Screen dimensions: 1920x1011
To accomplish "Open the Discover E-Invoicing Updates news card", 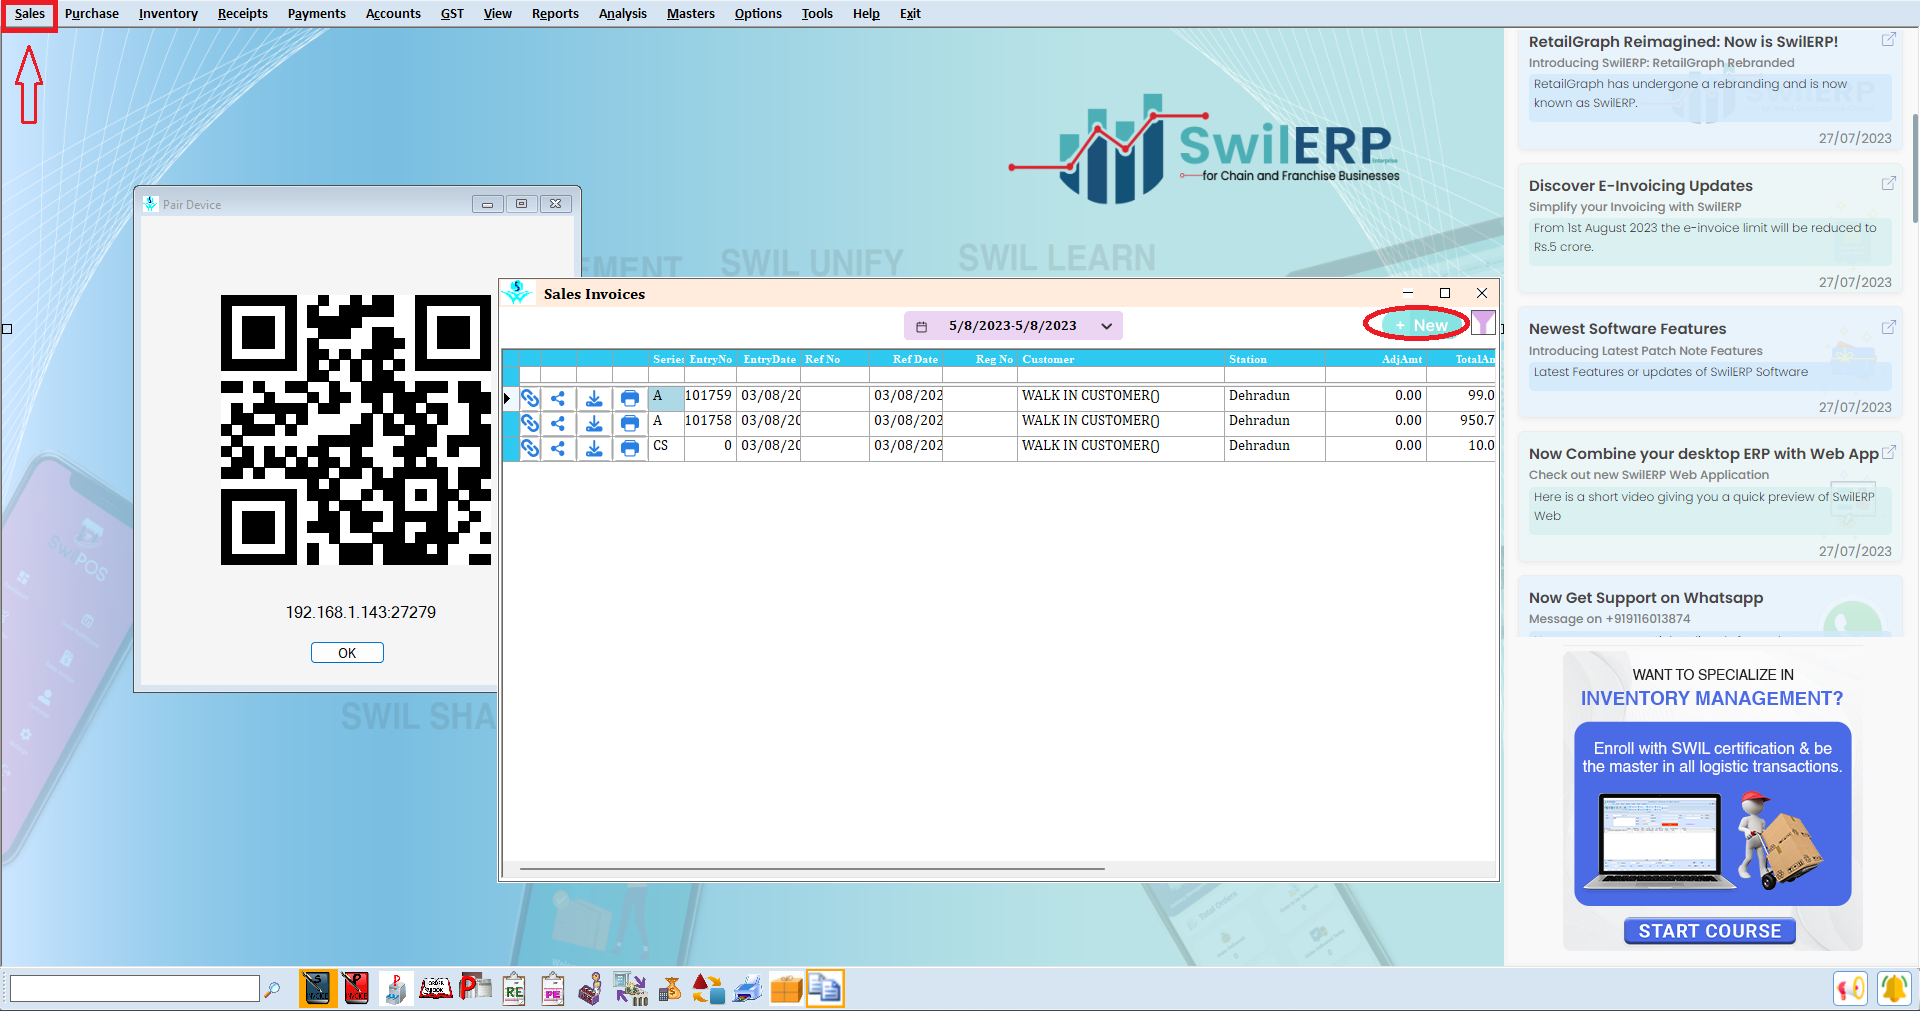I will (1710, 231).
